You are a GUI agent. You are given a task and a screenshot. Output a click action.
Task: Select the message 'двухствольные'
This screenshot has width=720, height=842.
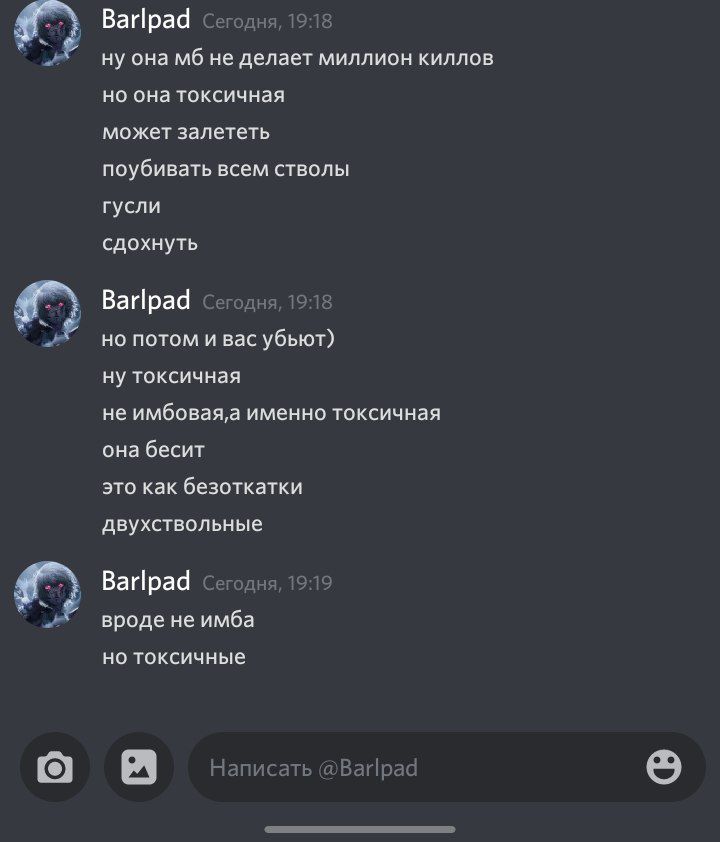(x=183, y=524)
